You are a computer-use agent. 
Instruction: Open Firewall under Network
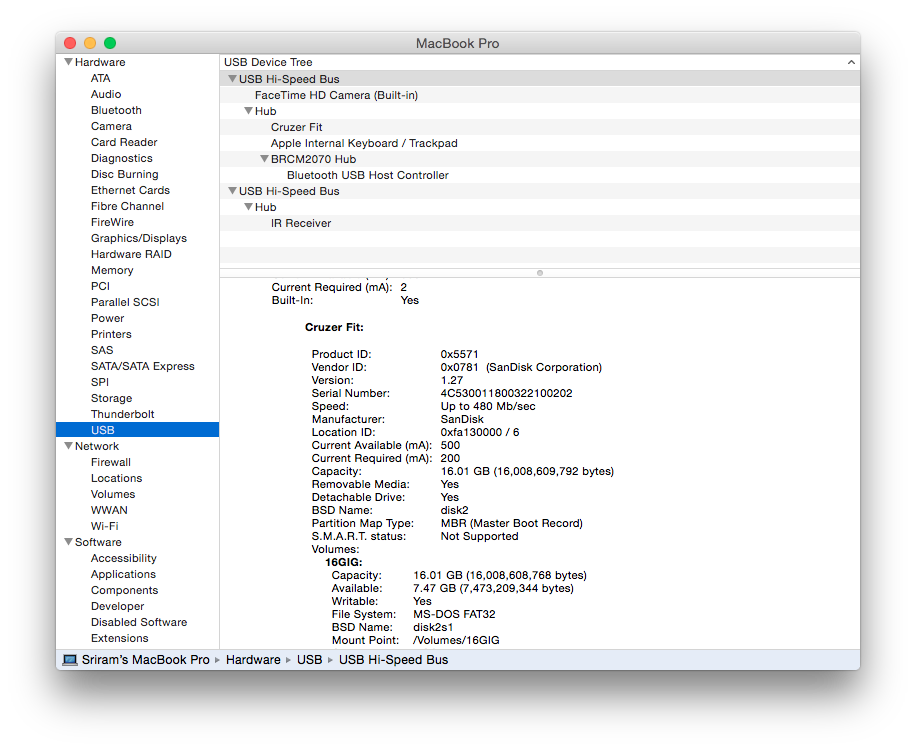point(110,462)
